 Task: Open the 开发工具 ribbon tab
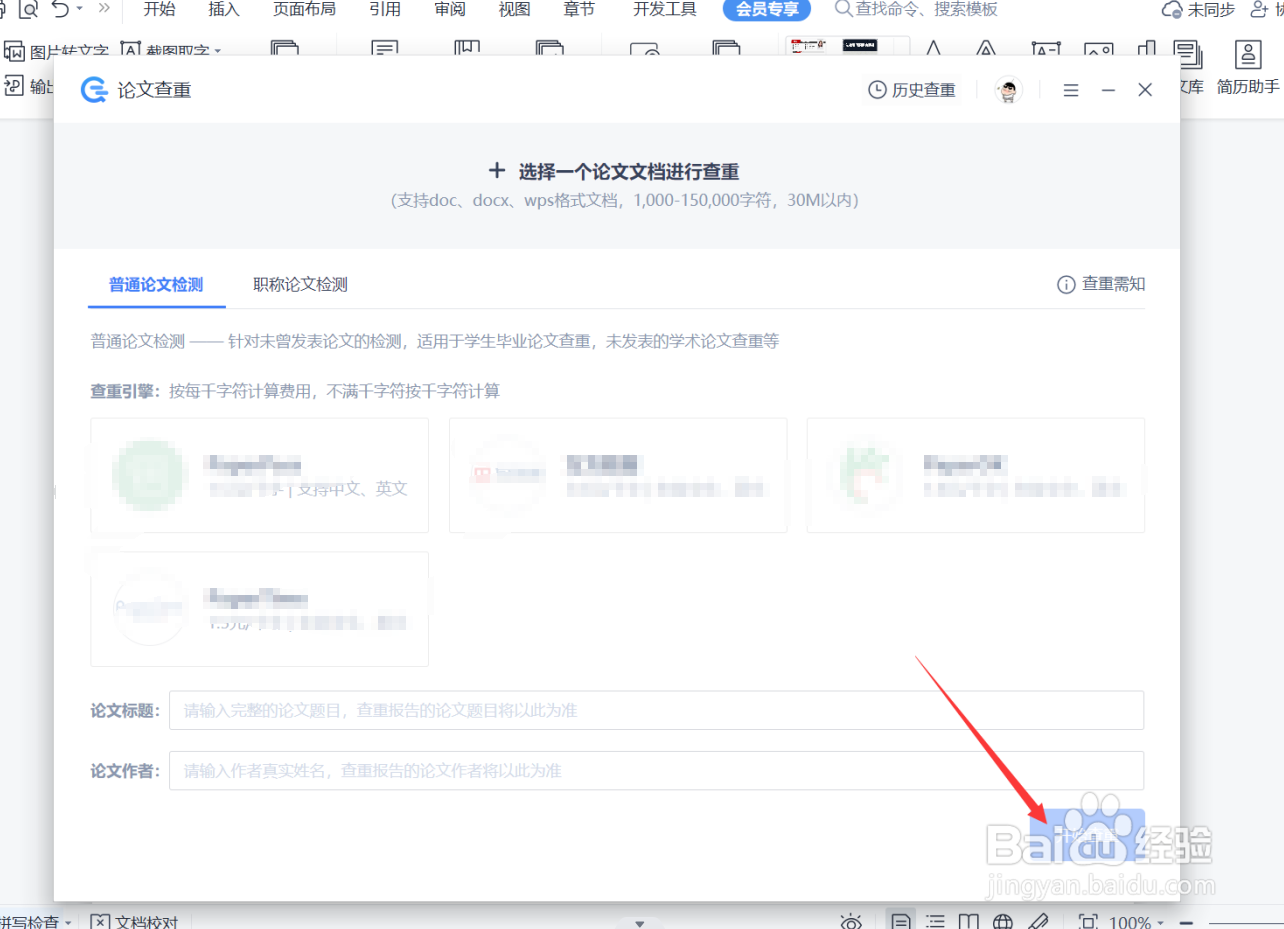(664, 10)
